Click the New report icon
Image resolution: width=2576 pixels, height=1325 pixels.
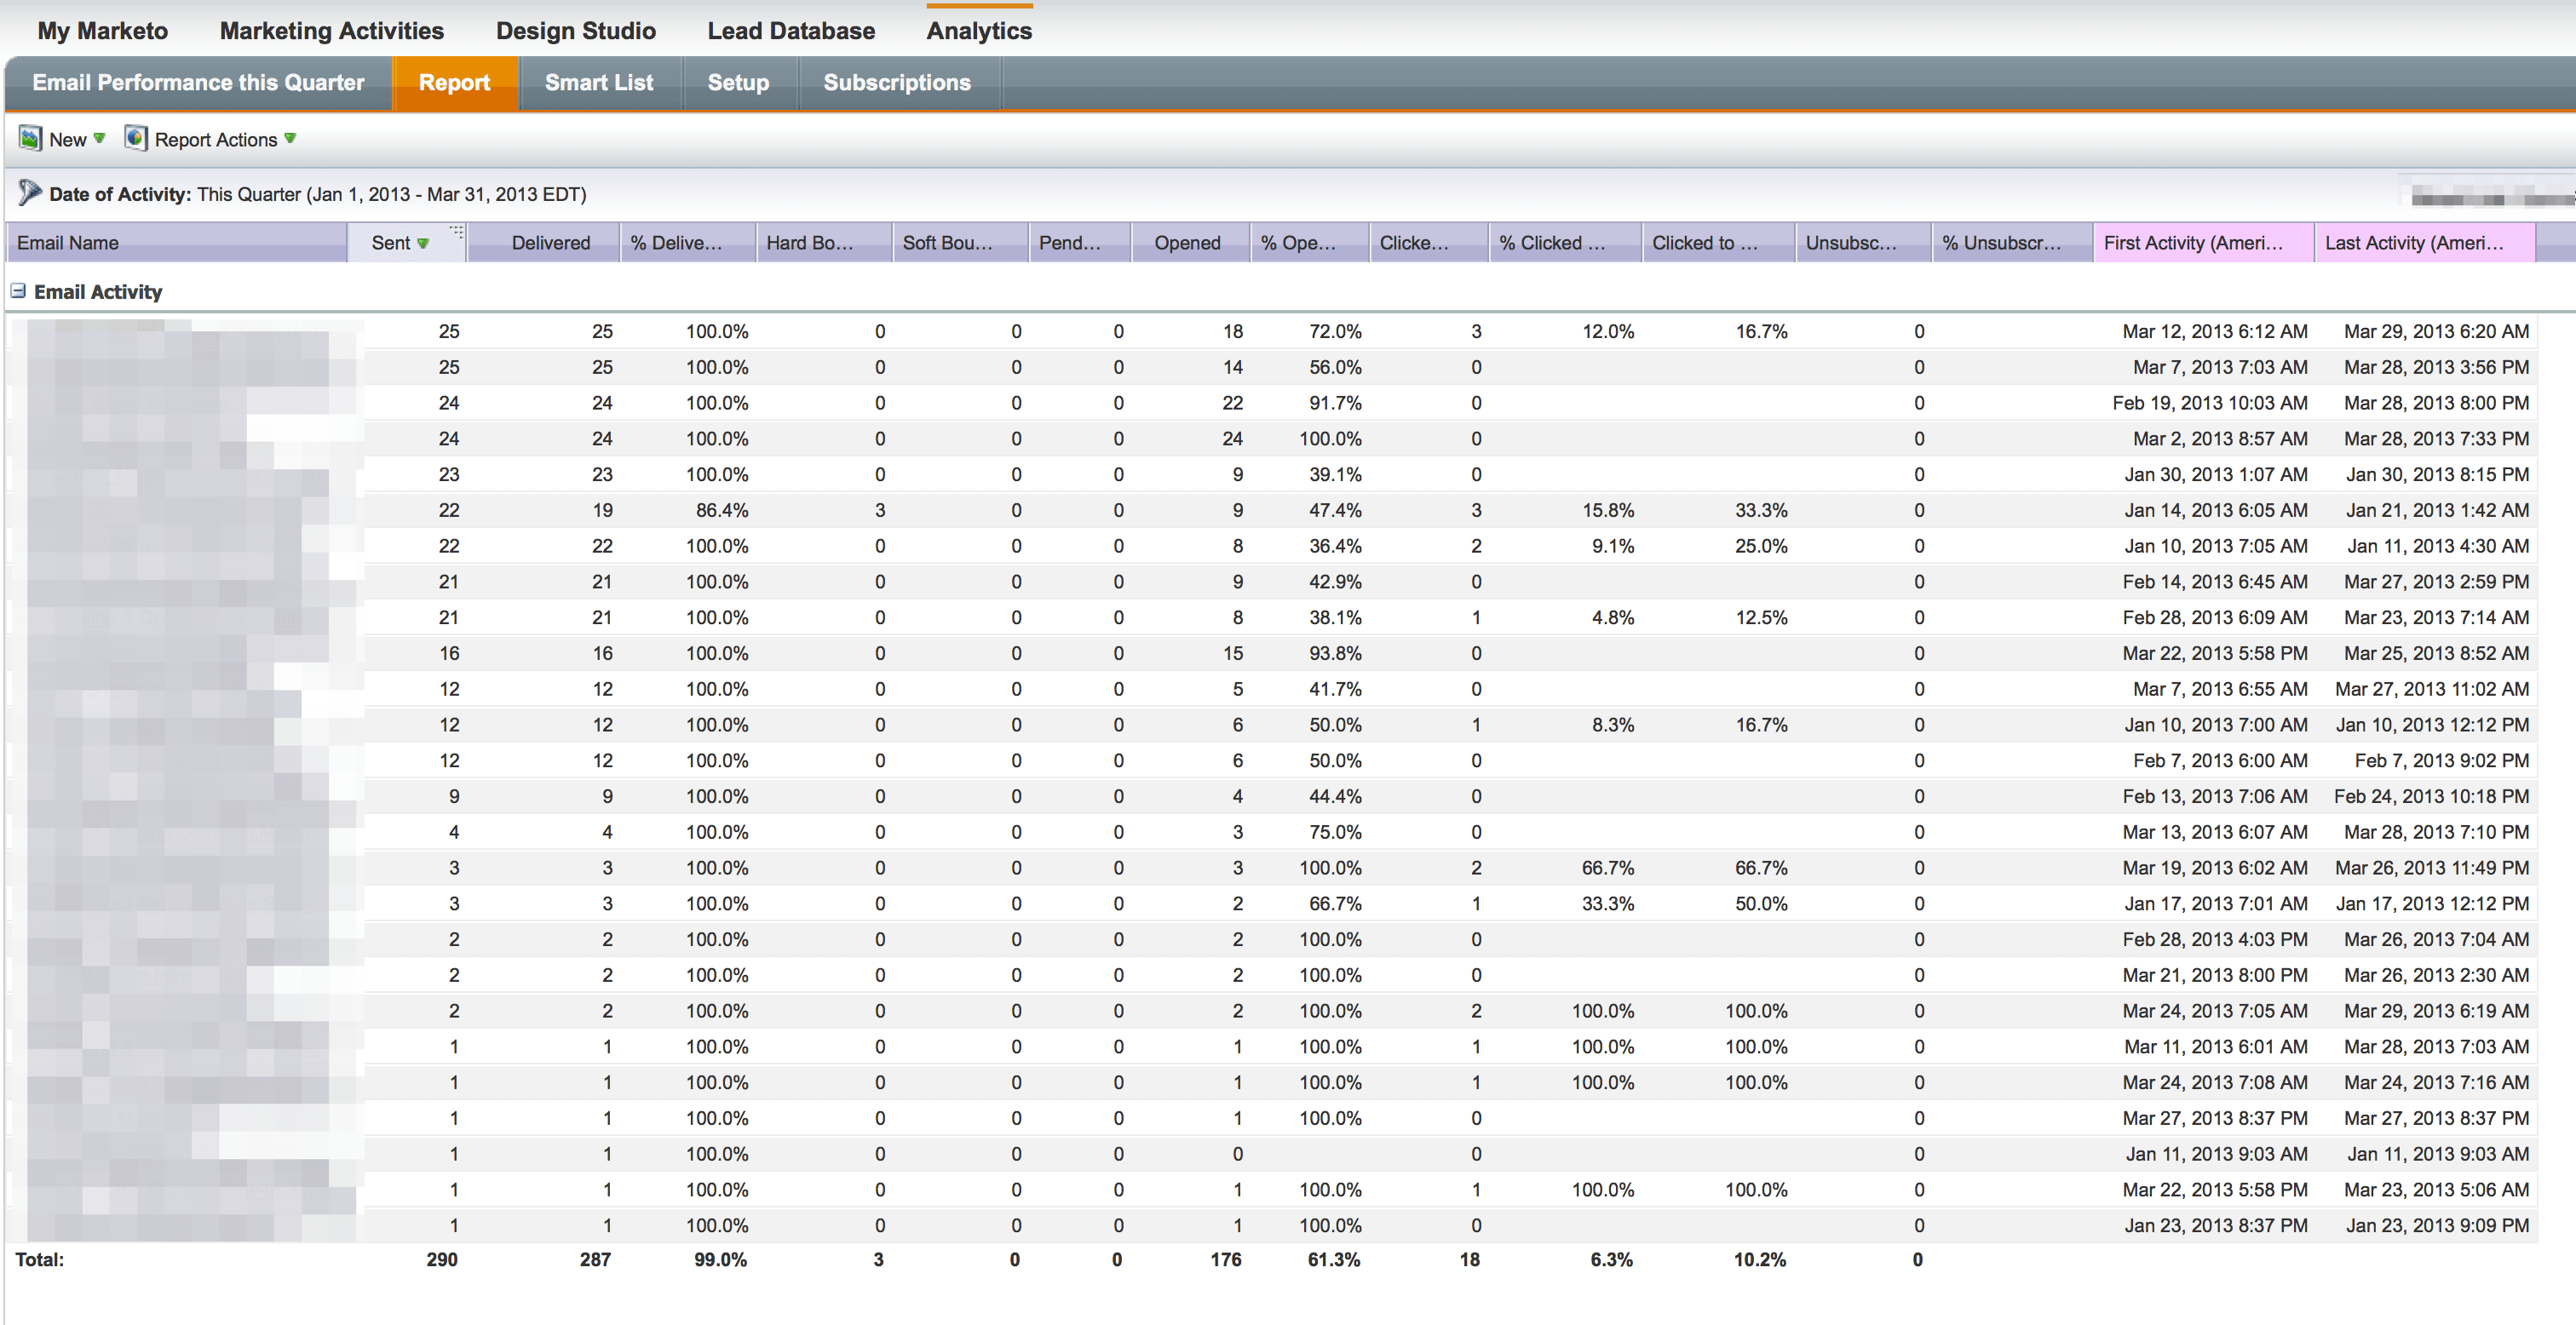30,138
